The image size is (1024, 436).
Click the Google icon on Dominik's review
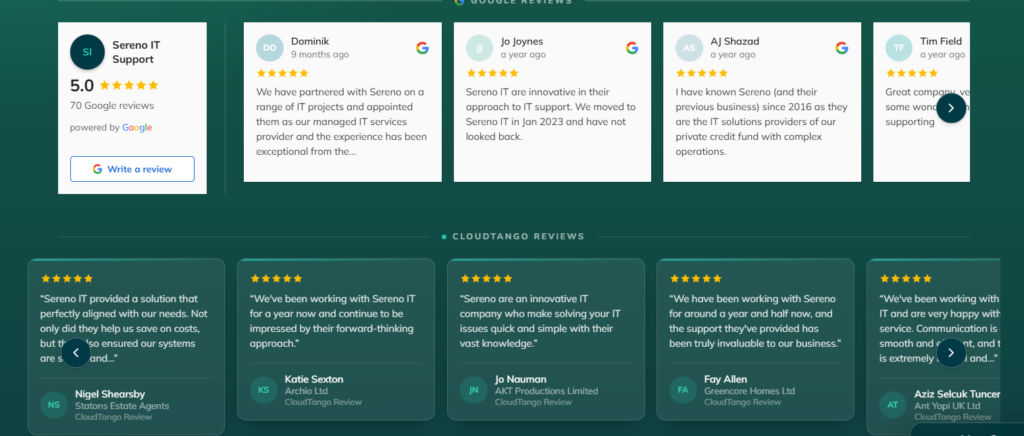click(423, 48)
